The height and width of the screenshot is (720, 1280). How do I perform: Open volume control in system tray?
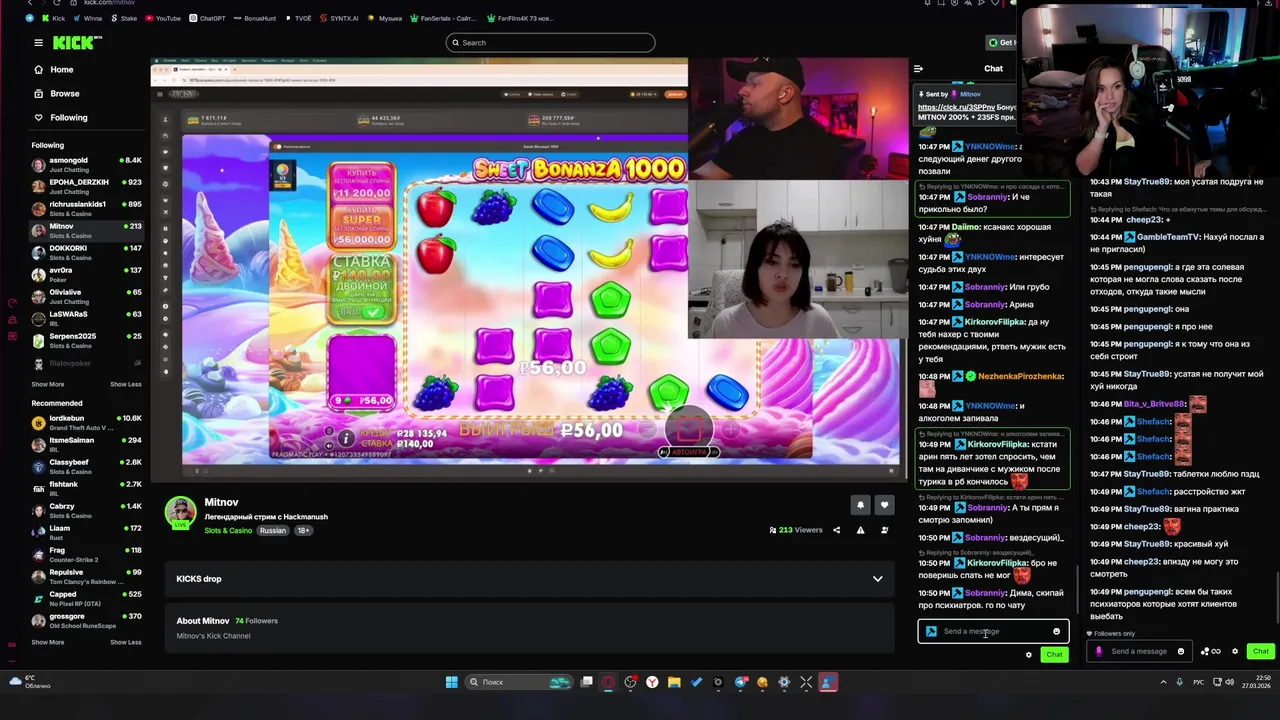coord(1229,682)
